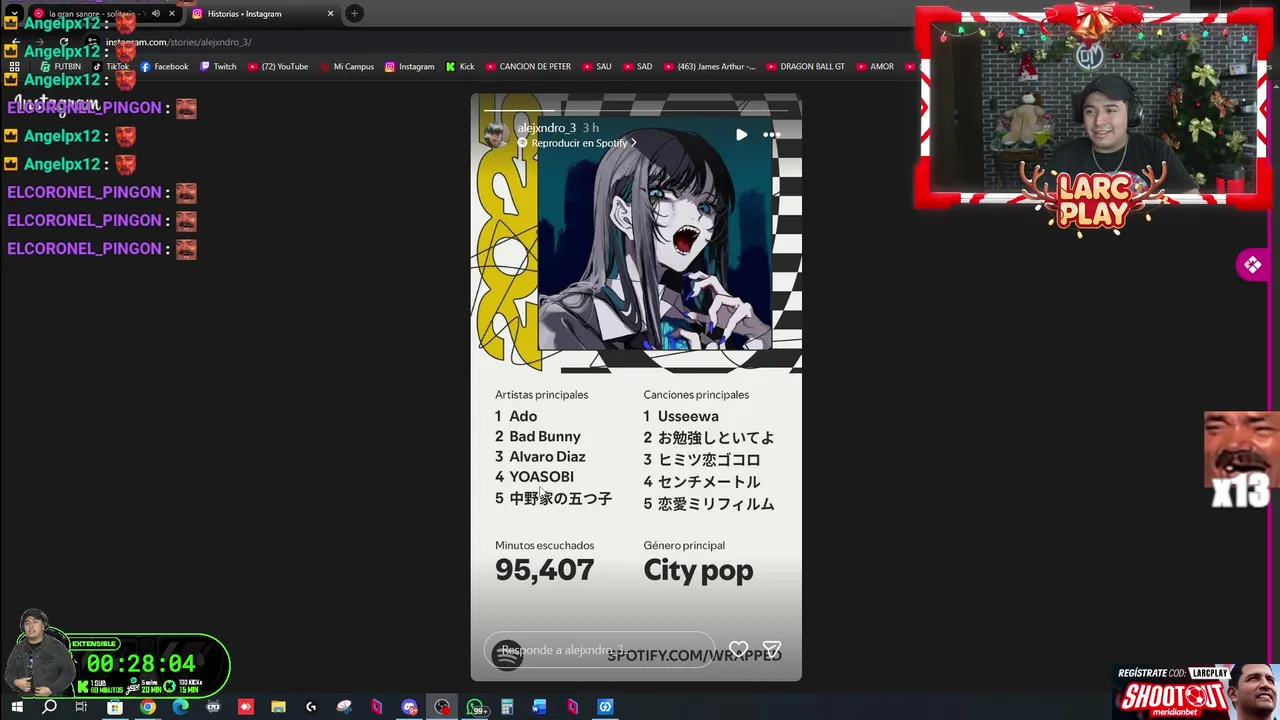Open the 'CANCION DE PETER' bookmark
1280x720 pixels.
click(528, 67)
